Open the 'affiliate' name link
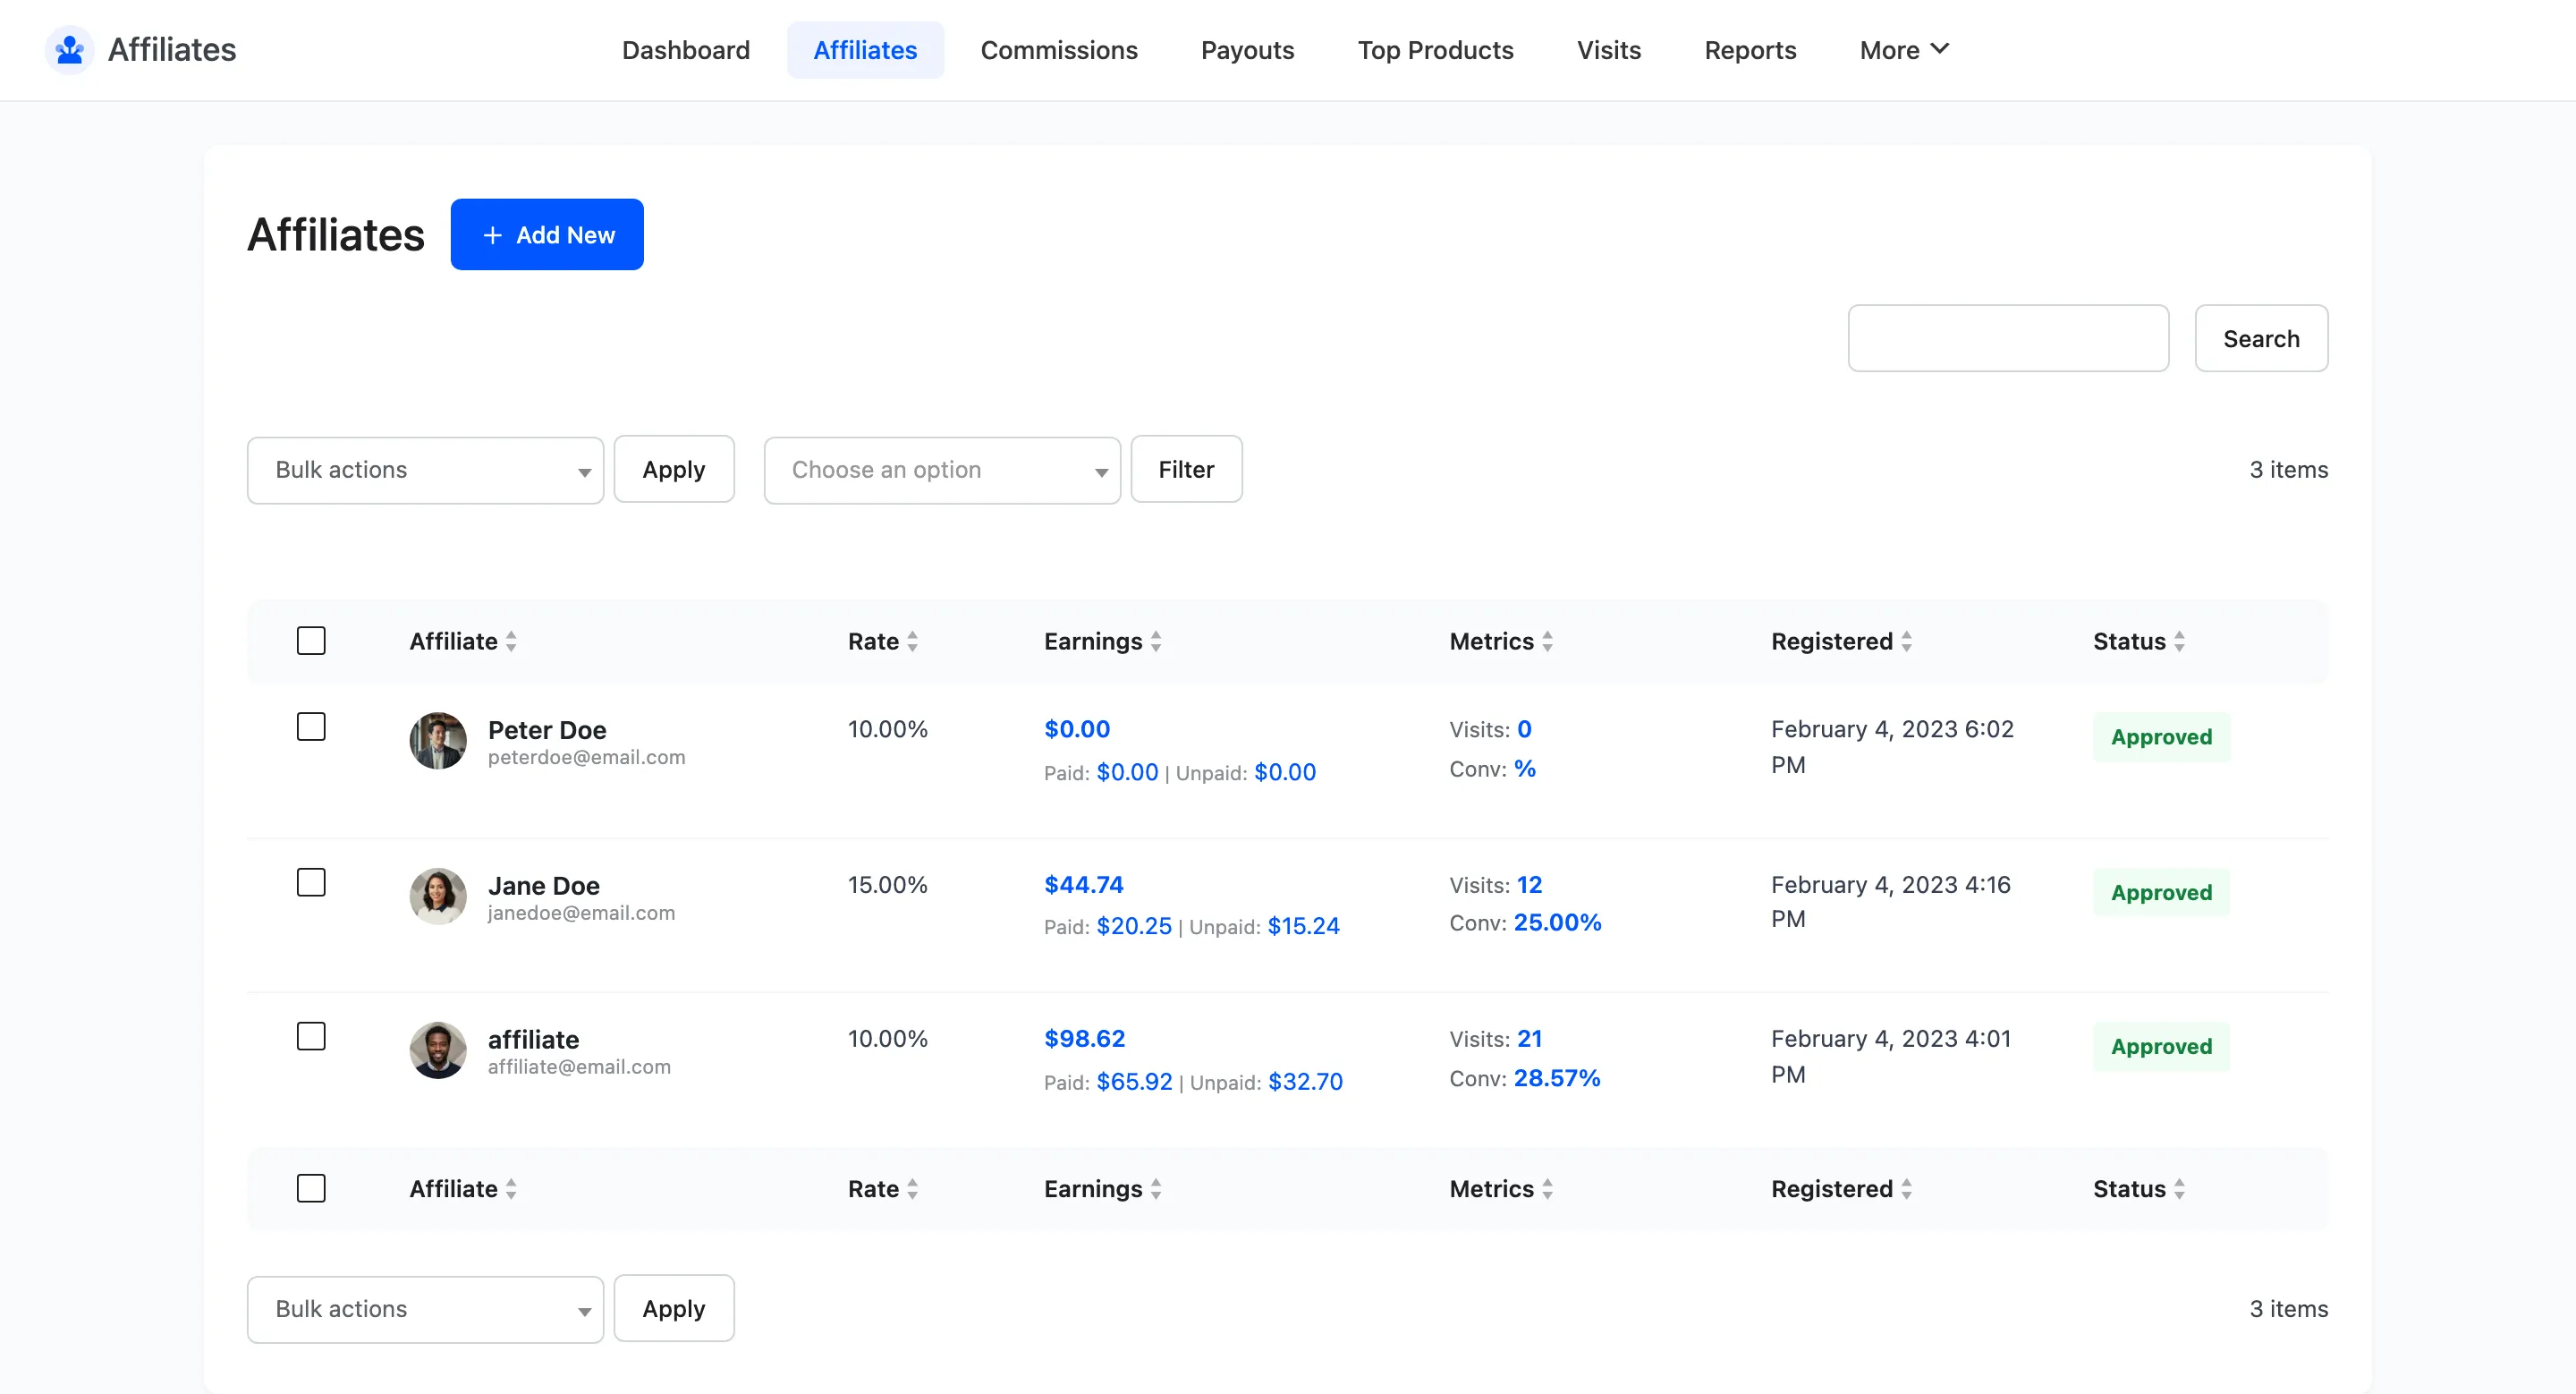This screenshot has width=2576, height=1394. click(x=533, y=1040)
